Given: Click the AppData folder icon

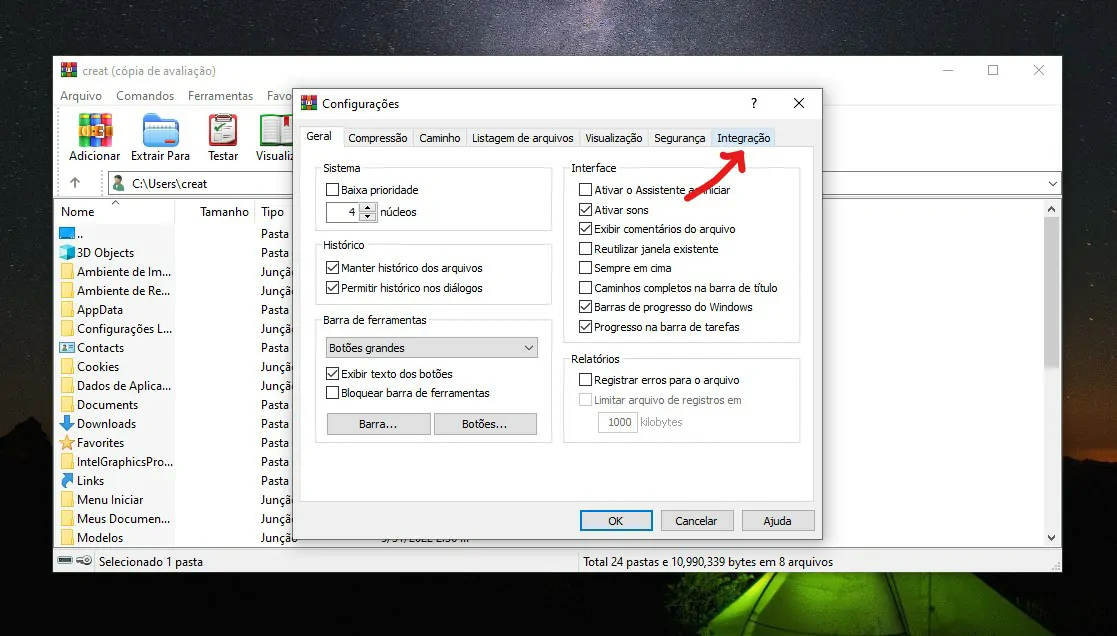Looking at the screenshot, I should (67, 309).
